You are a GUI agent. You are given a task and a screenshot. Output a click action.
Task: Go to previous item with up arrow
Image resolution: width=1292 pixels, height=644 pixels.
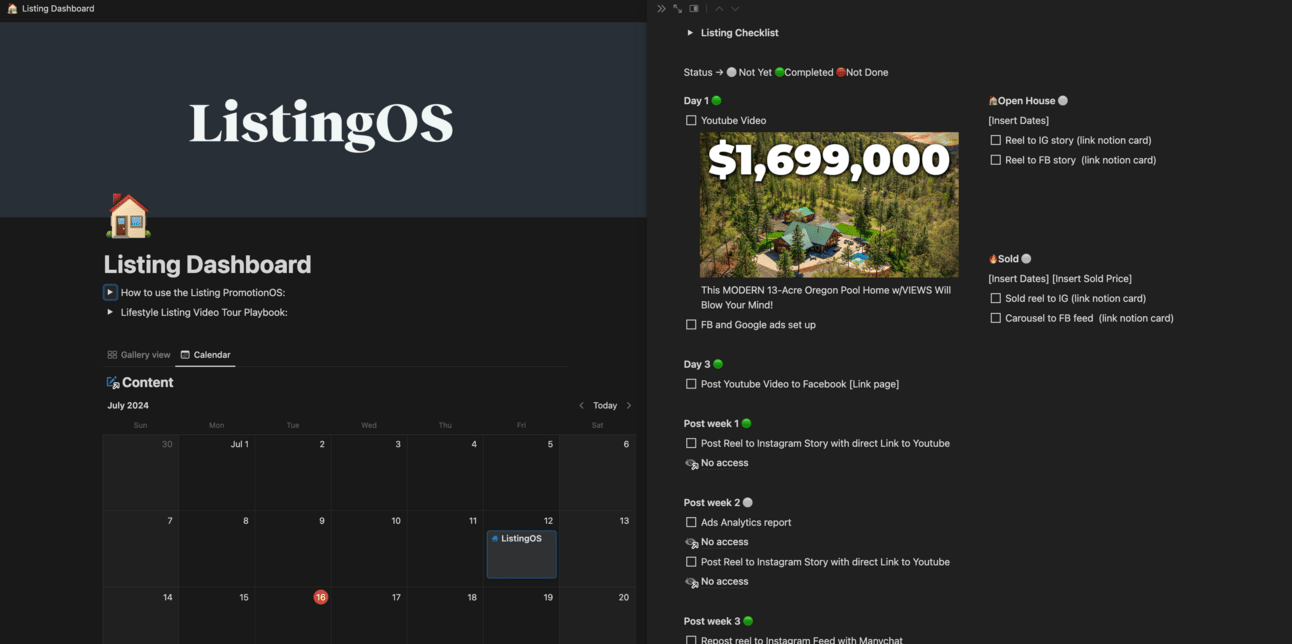[718, 9]
